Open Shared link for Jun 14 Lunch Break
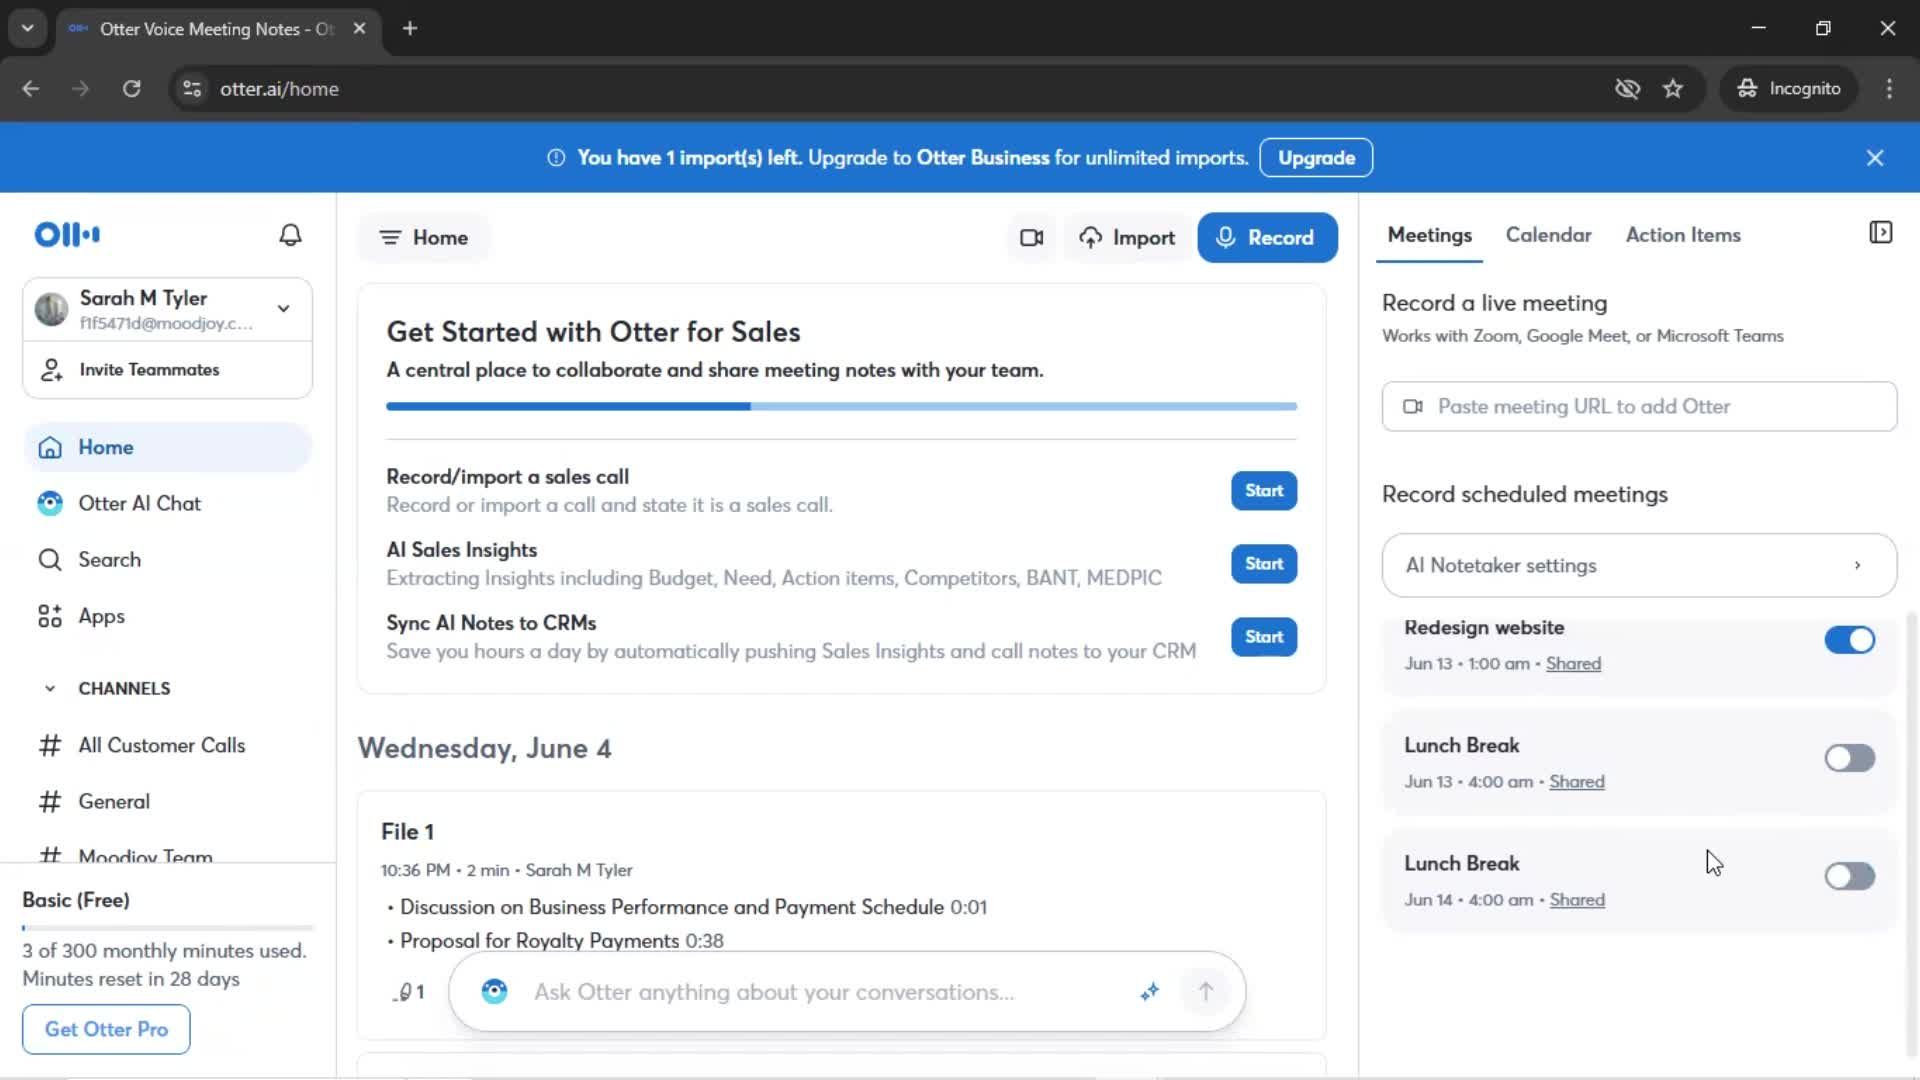This screenshot has height=1080, width=1920. 1577,900
